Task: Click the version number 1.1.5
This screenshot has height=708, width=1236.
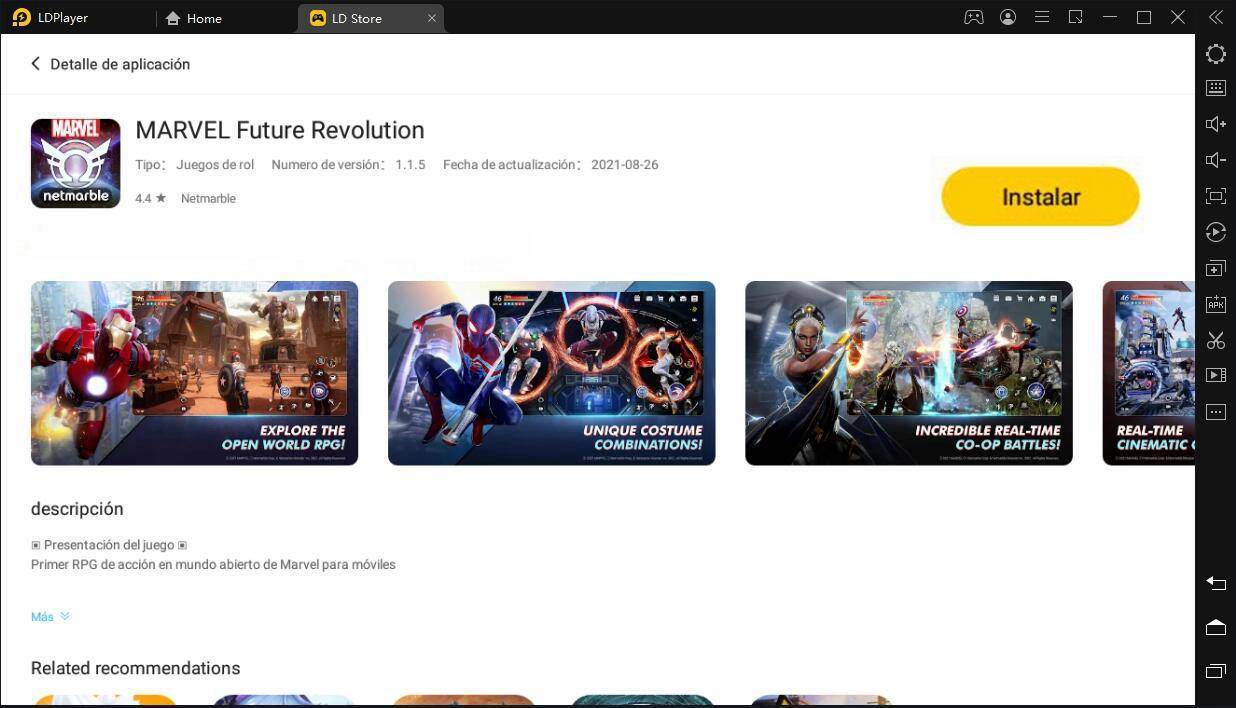Action: coord(410,165)
